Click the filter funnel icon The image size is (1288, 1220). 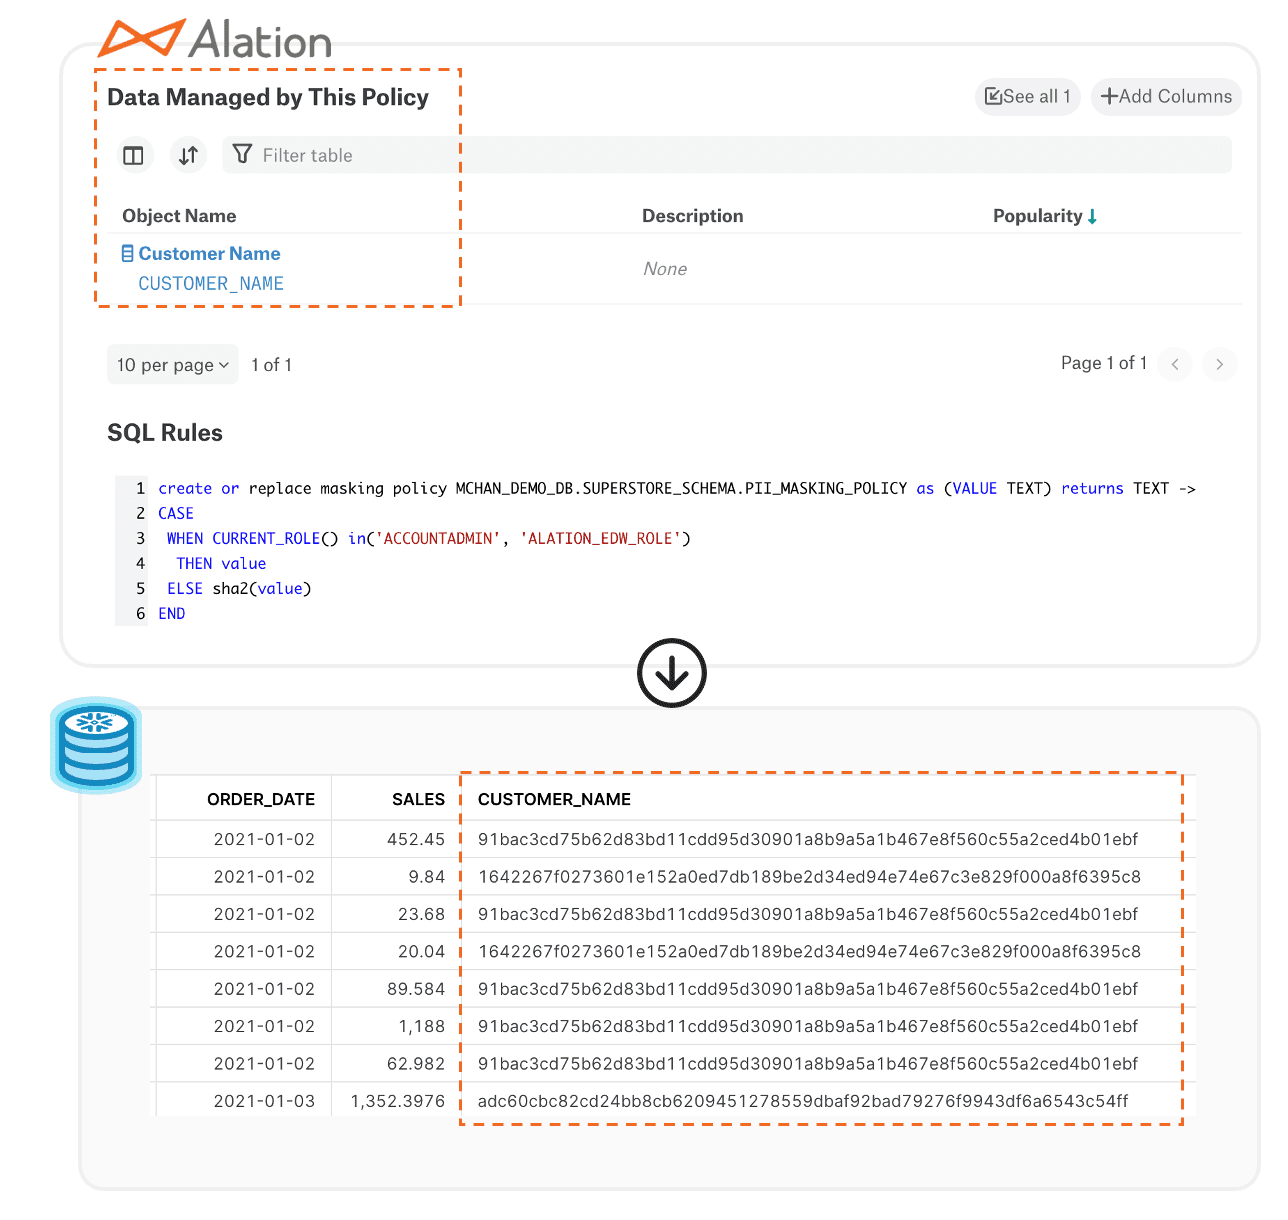[242, 154]
